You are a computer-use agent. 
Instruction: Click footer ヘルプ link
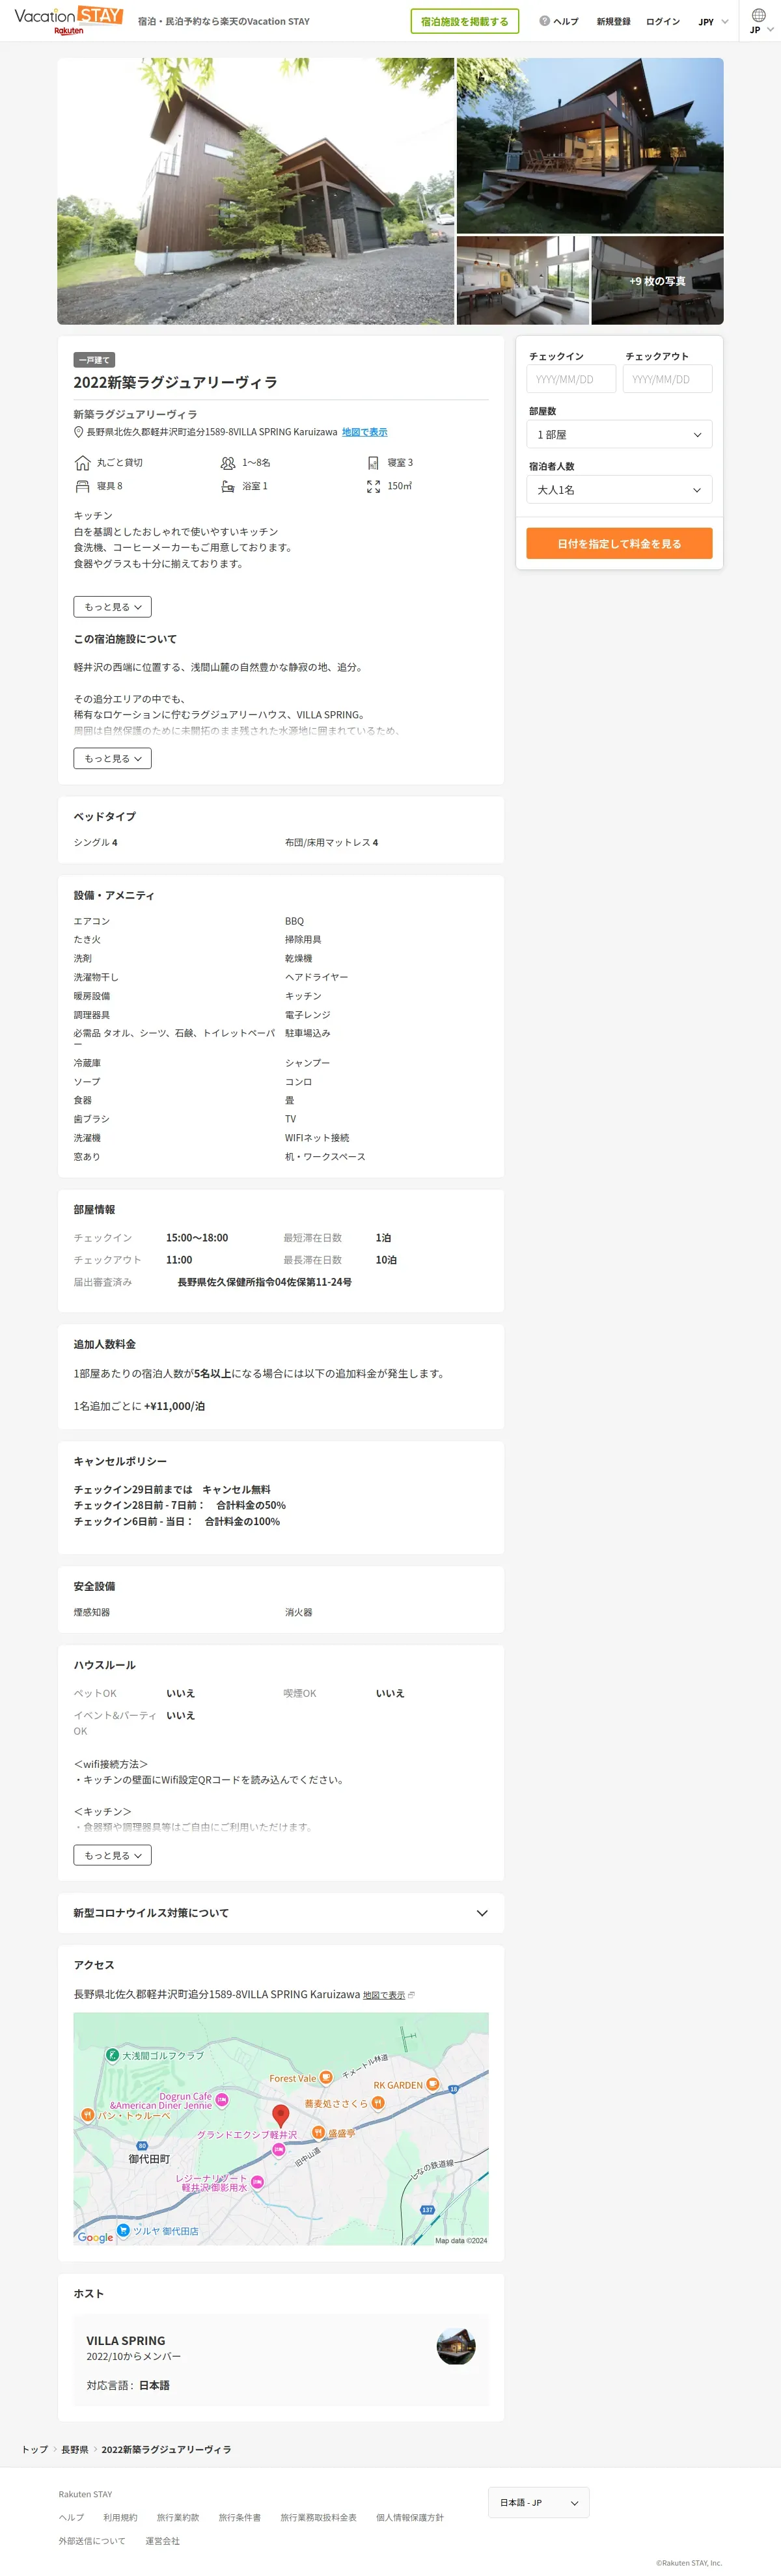pos(71,2517)
